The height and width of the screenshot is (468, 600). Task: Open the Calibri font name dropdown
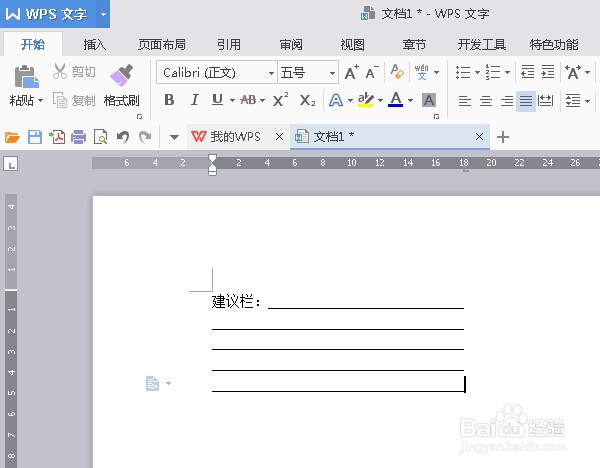tap(271, 73)
